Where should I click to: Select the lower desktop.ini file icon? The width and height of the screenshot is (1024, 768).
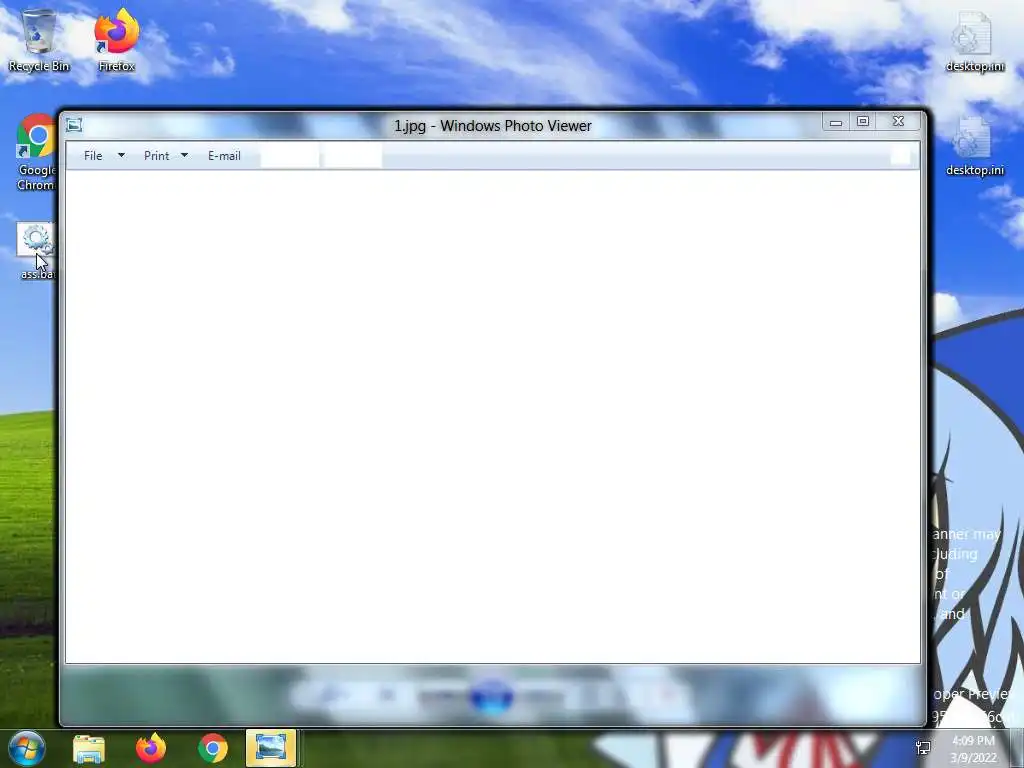(x=974, y=146)
